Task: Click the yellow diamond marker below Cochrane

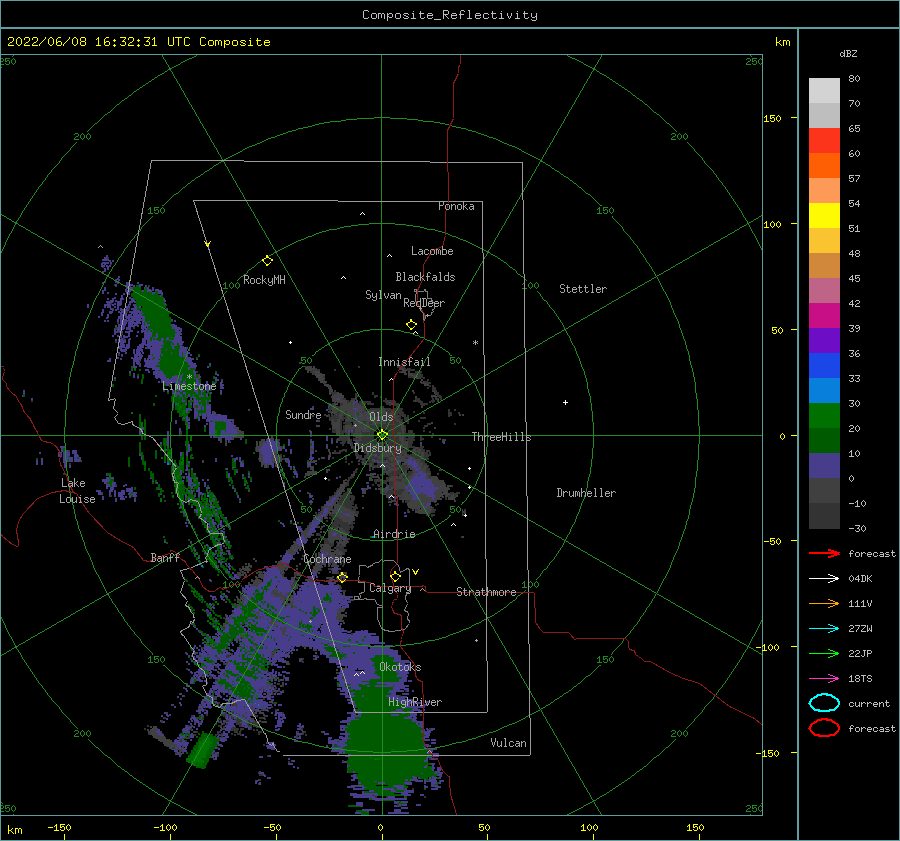Action: [x=342, y=577]
